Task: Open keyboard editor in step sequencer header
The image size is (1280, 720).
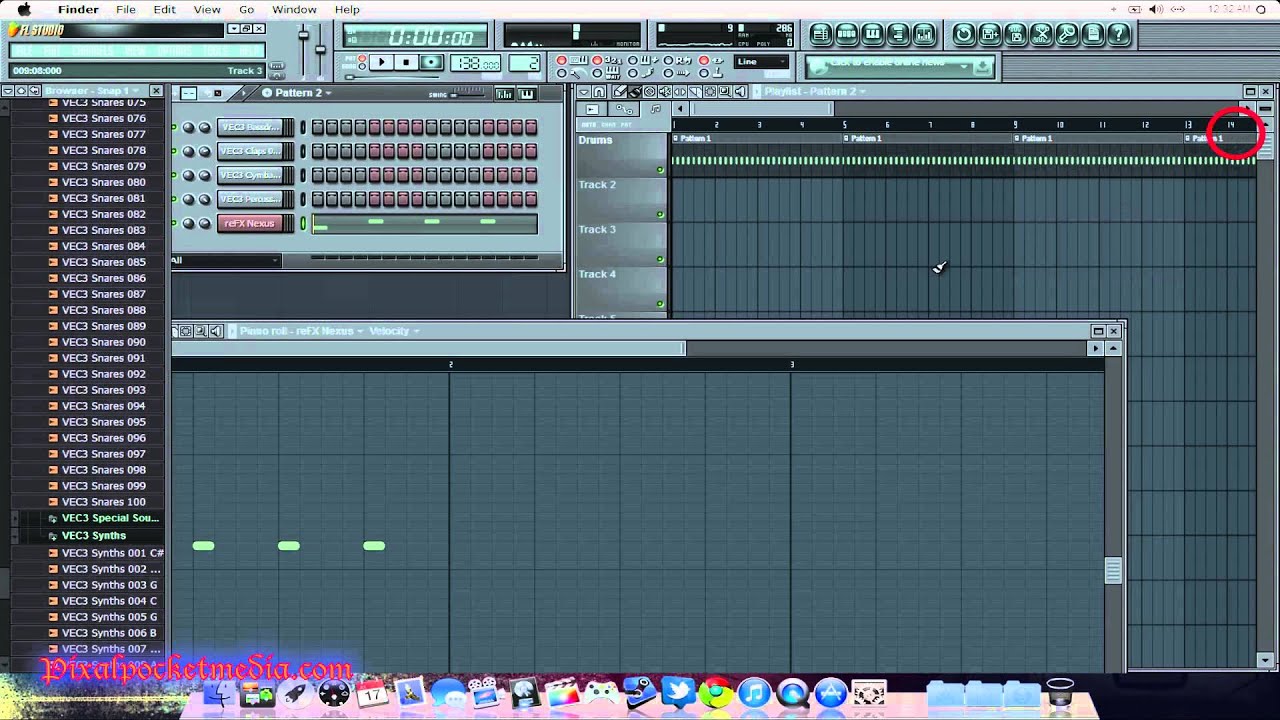Action: (x=526, y=94)
